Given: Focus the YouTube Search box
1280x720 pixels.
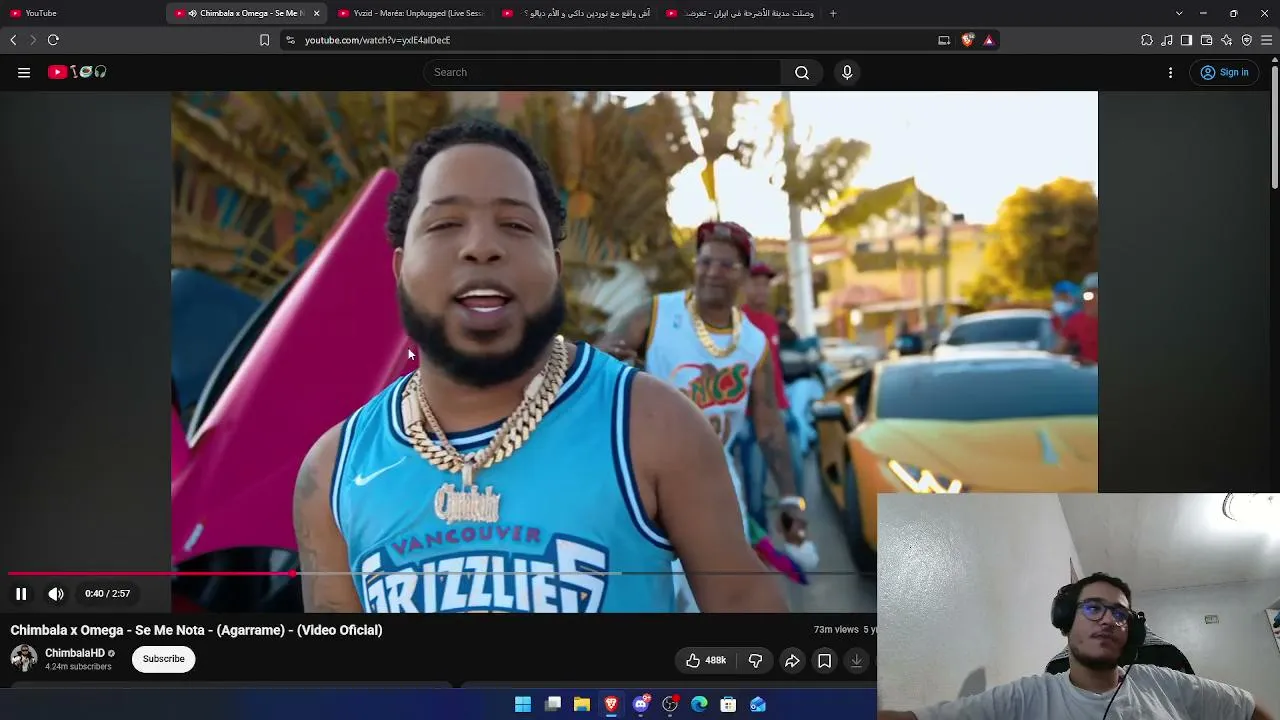Looking at the screenshot, I should tap(603, 72).
